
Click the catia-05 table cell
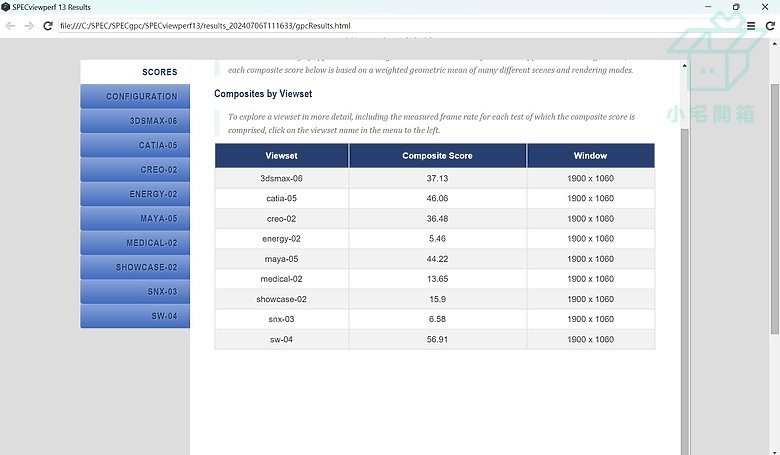click(x=282, y=198)
